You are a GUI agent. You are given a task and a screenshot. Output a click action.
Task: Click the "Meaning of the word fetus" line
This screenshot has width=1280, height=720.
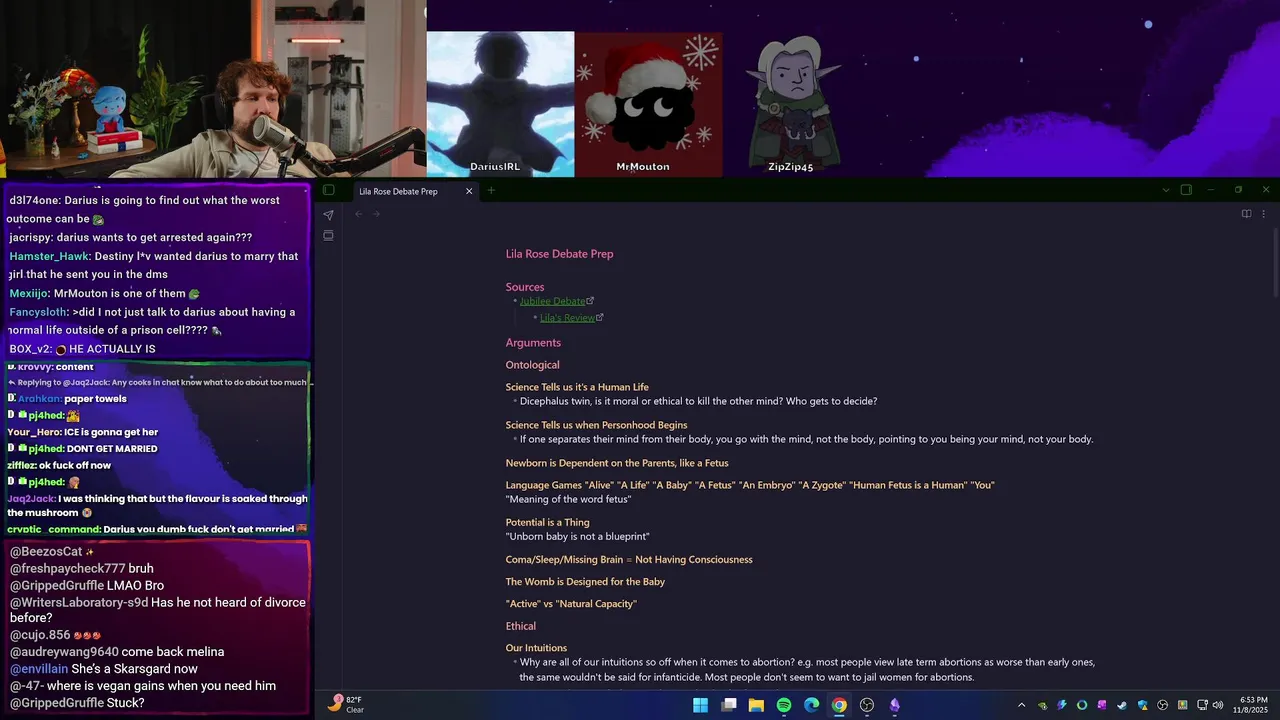coord(568,499)
